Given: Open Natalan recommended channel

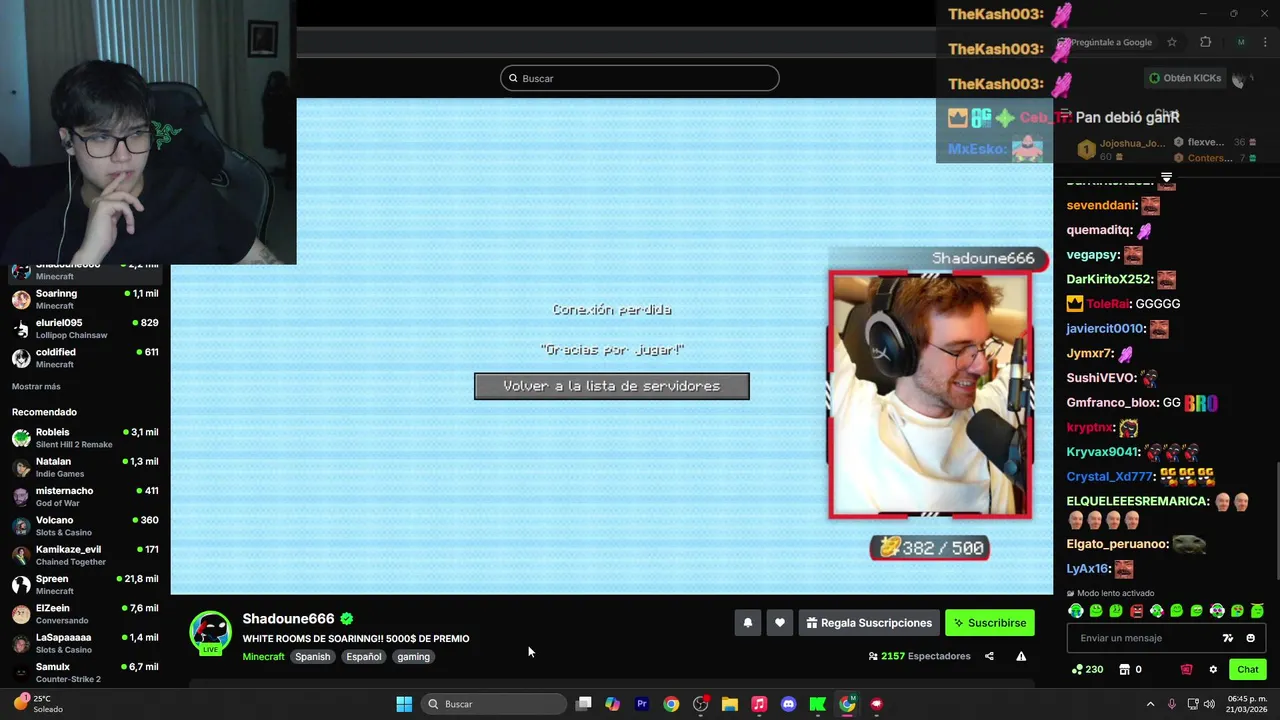Looking at the screenshot, I should [x=85, y=467].
